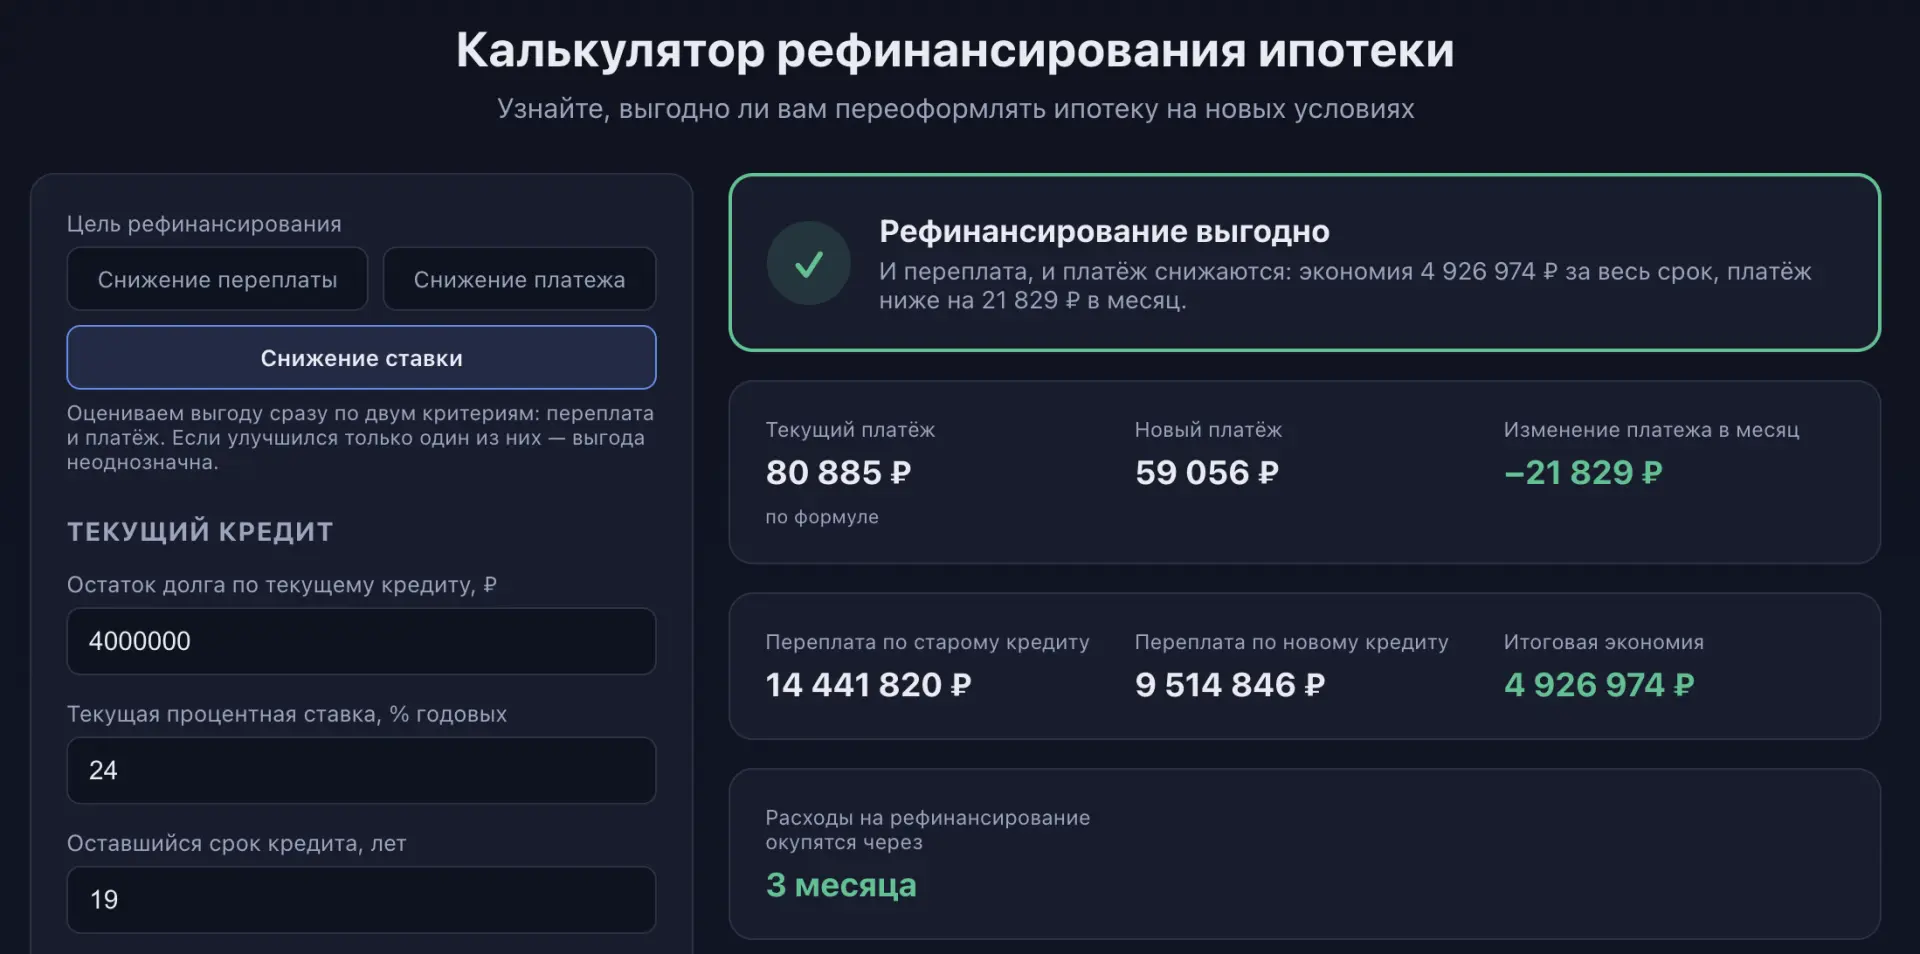Select the Снижение платежа goal option
Viewport: 1920px width, 954px height.
519,279
